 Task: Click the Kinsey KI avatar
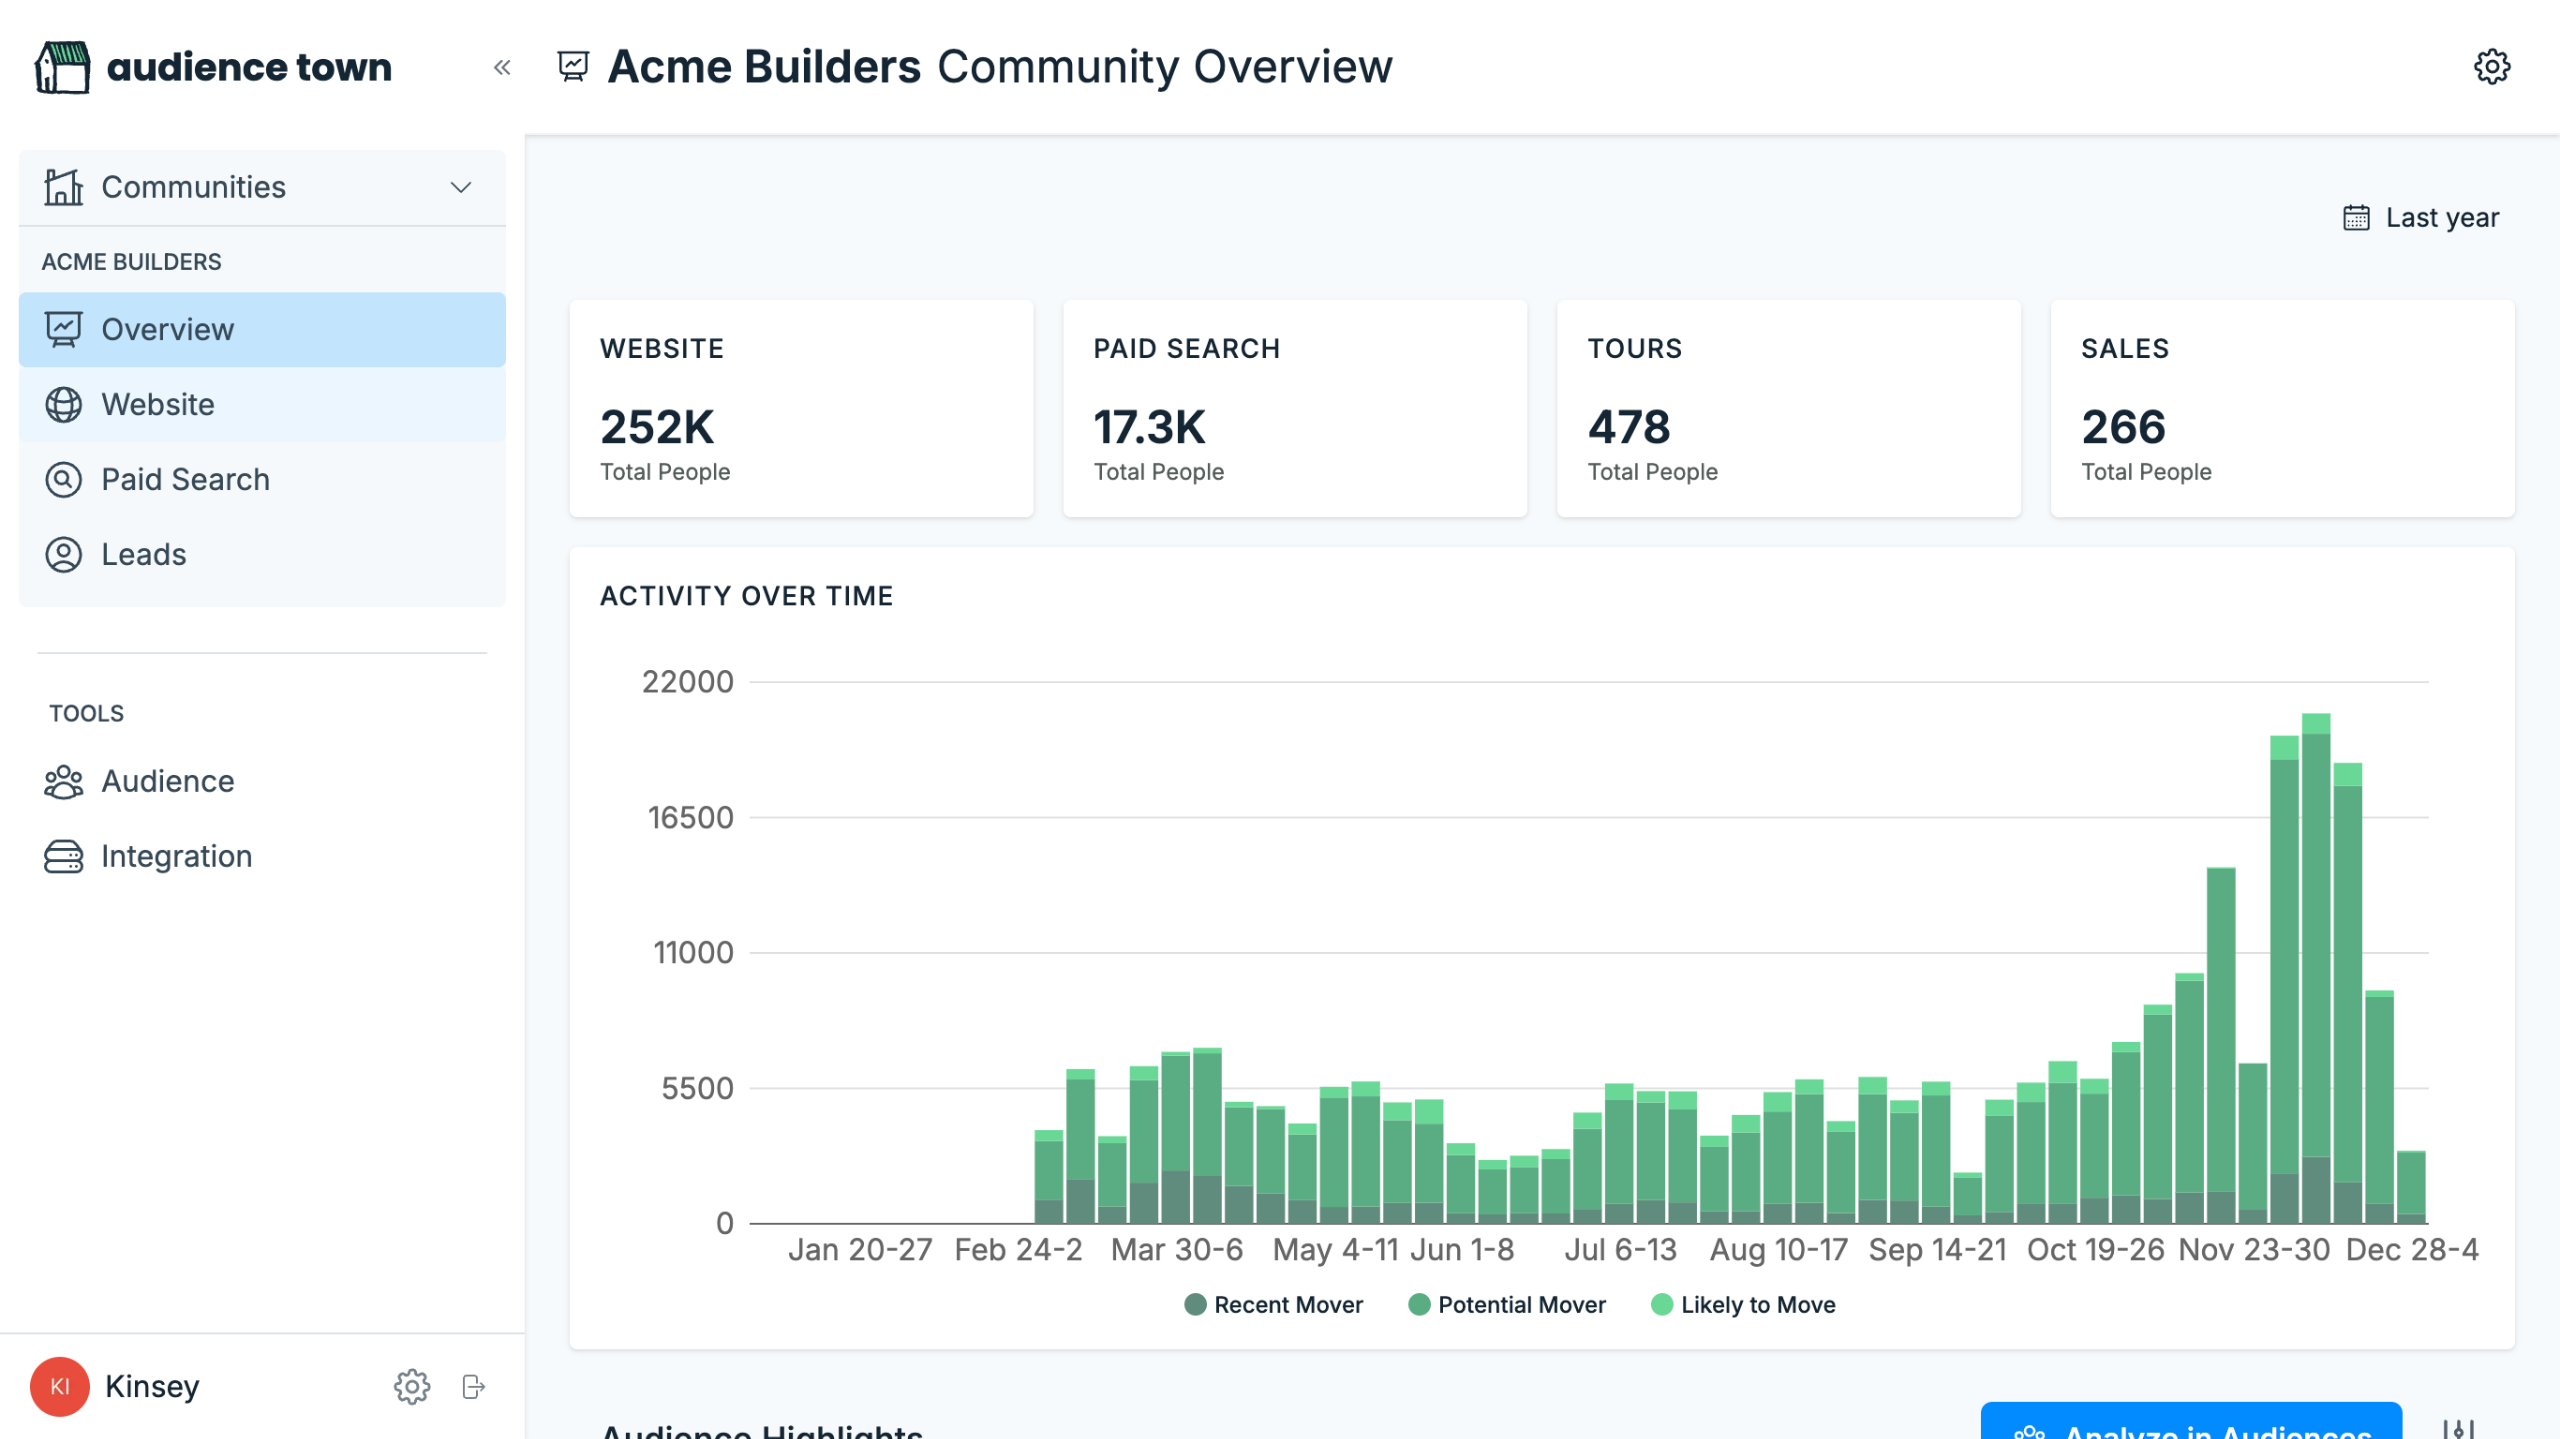point(60,1386)
